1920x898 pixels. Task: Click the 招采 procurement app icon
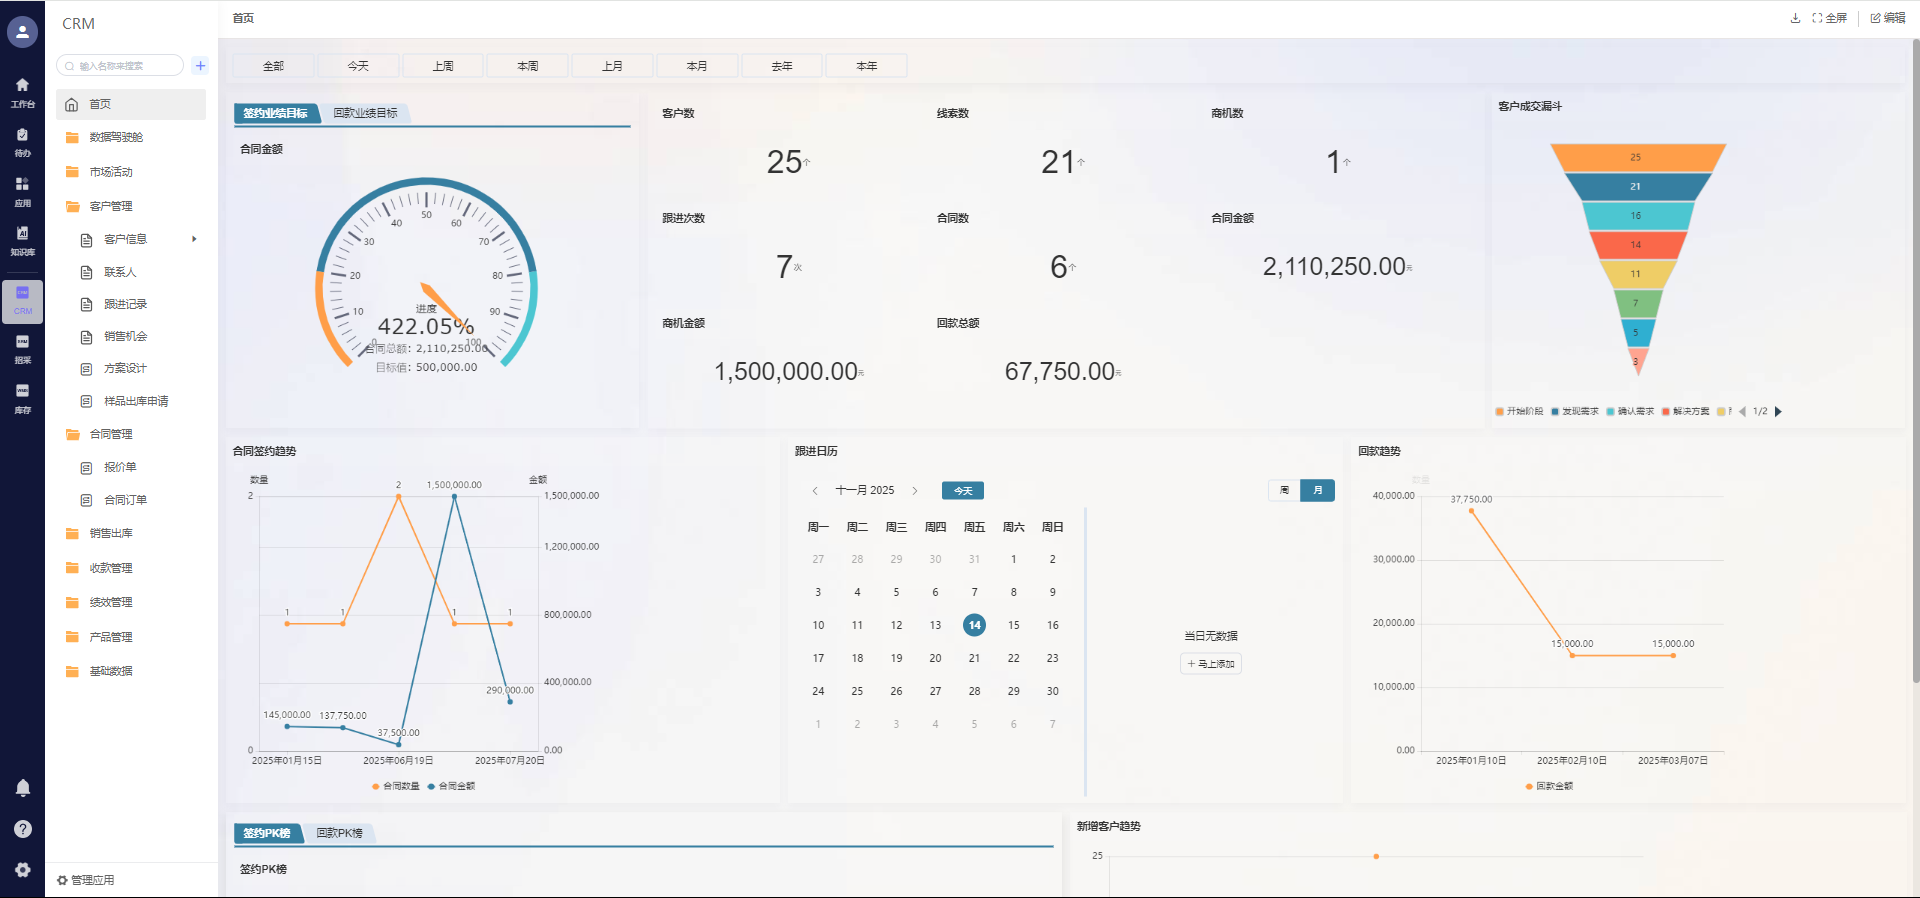coord(22,348)
